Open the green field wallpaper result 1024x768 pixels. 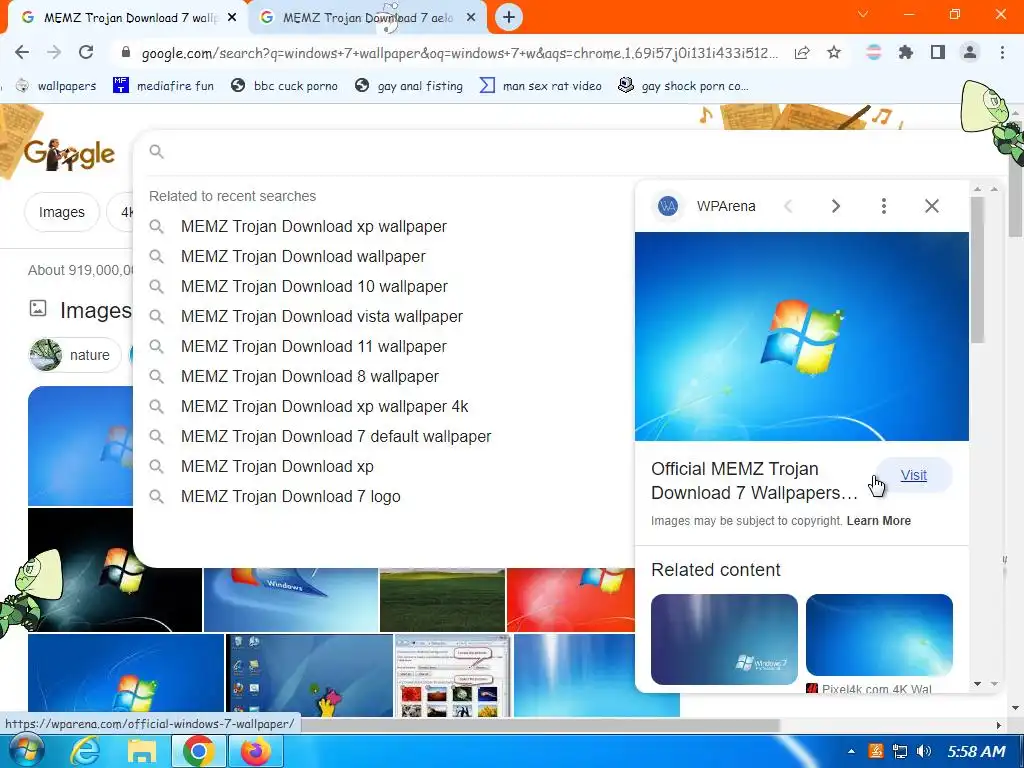[x=442, y=600]
